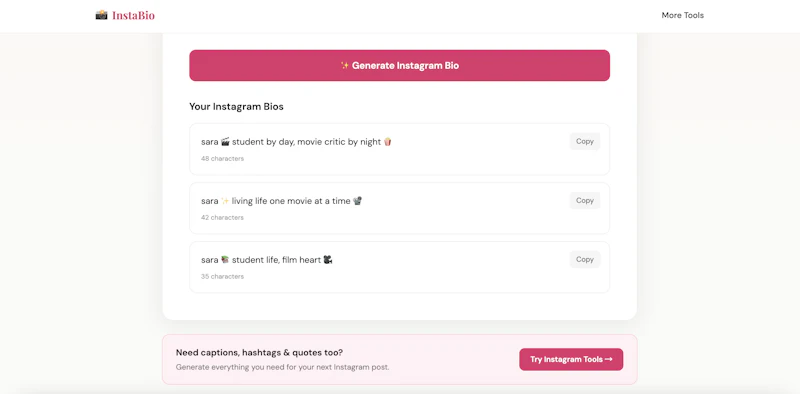Screen dimensions: 800x394
Task: Click the '35 characters' count label
Action: [222, 277]
